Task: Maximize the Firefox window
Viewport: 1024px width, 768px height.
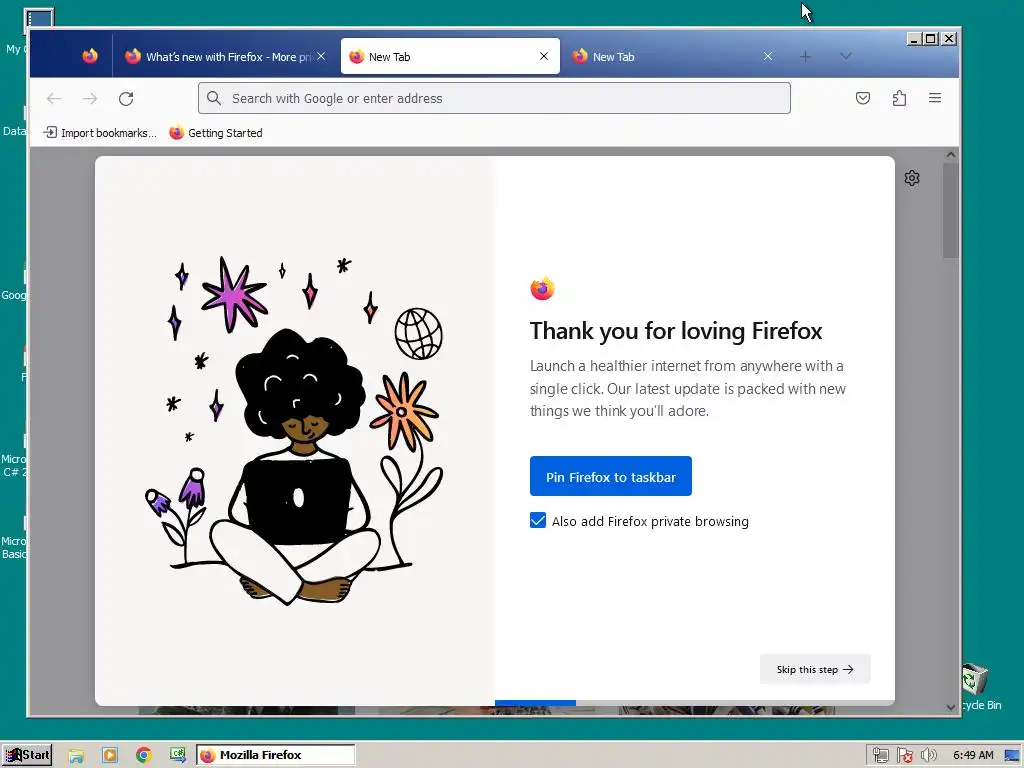Action: (931, 39)
